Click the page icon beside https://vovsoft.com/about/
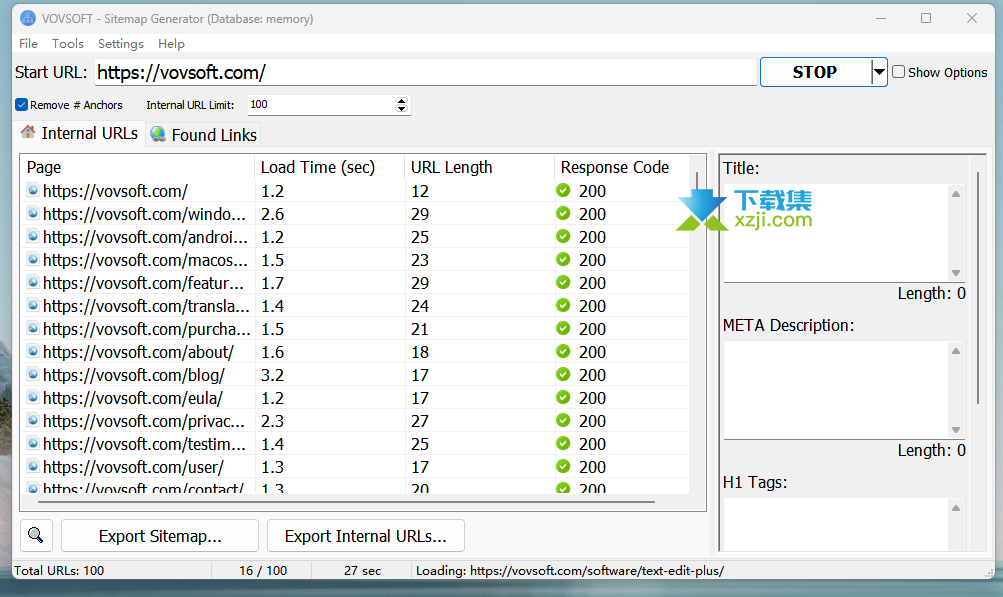Screen dimensions: 1003x597 (33, 351)
